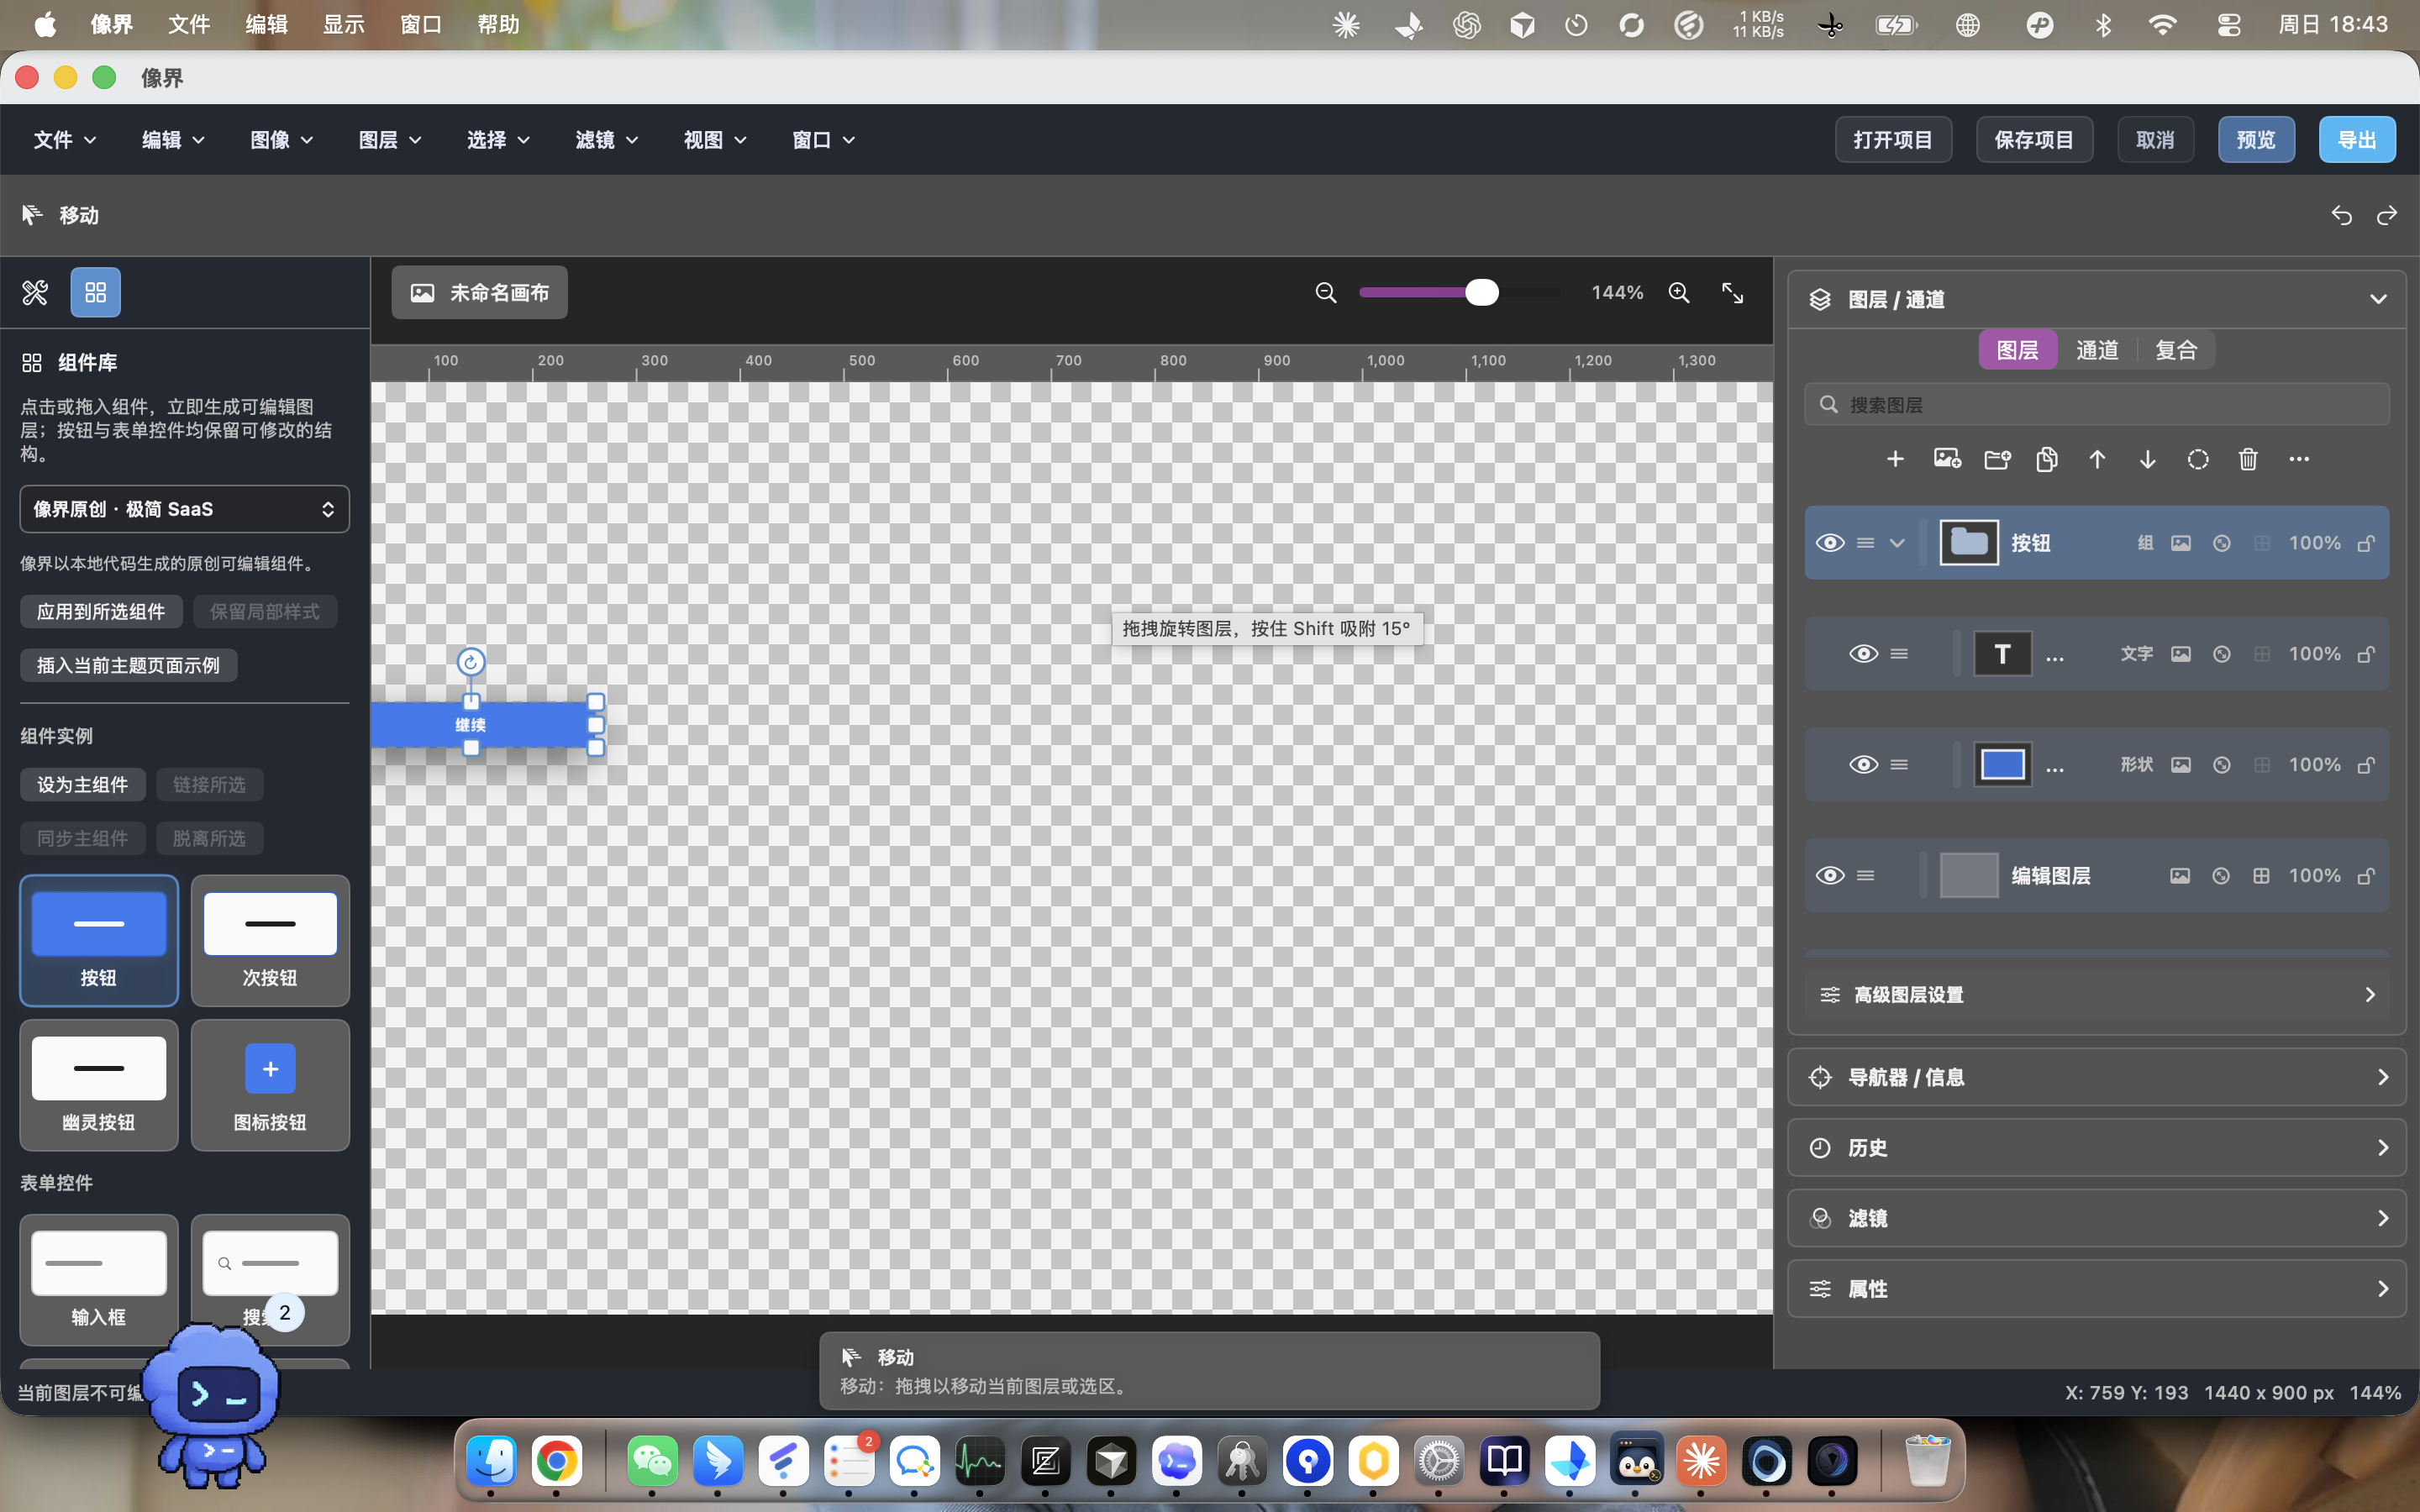Viewport: 2420px width, 1512px height.
Task: Open the tools wrench icon in sidebar
Action: tap(35, 292)
